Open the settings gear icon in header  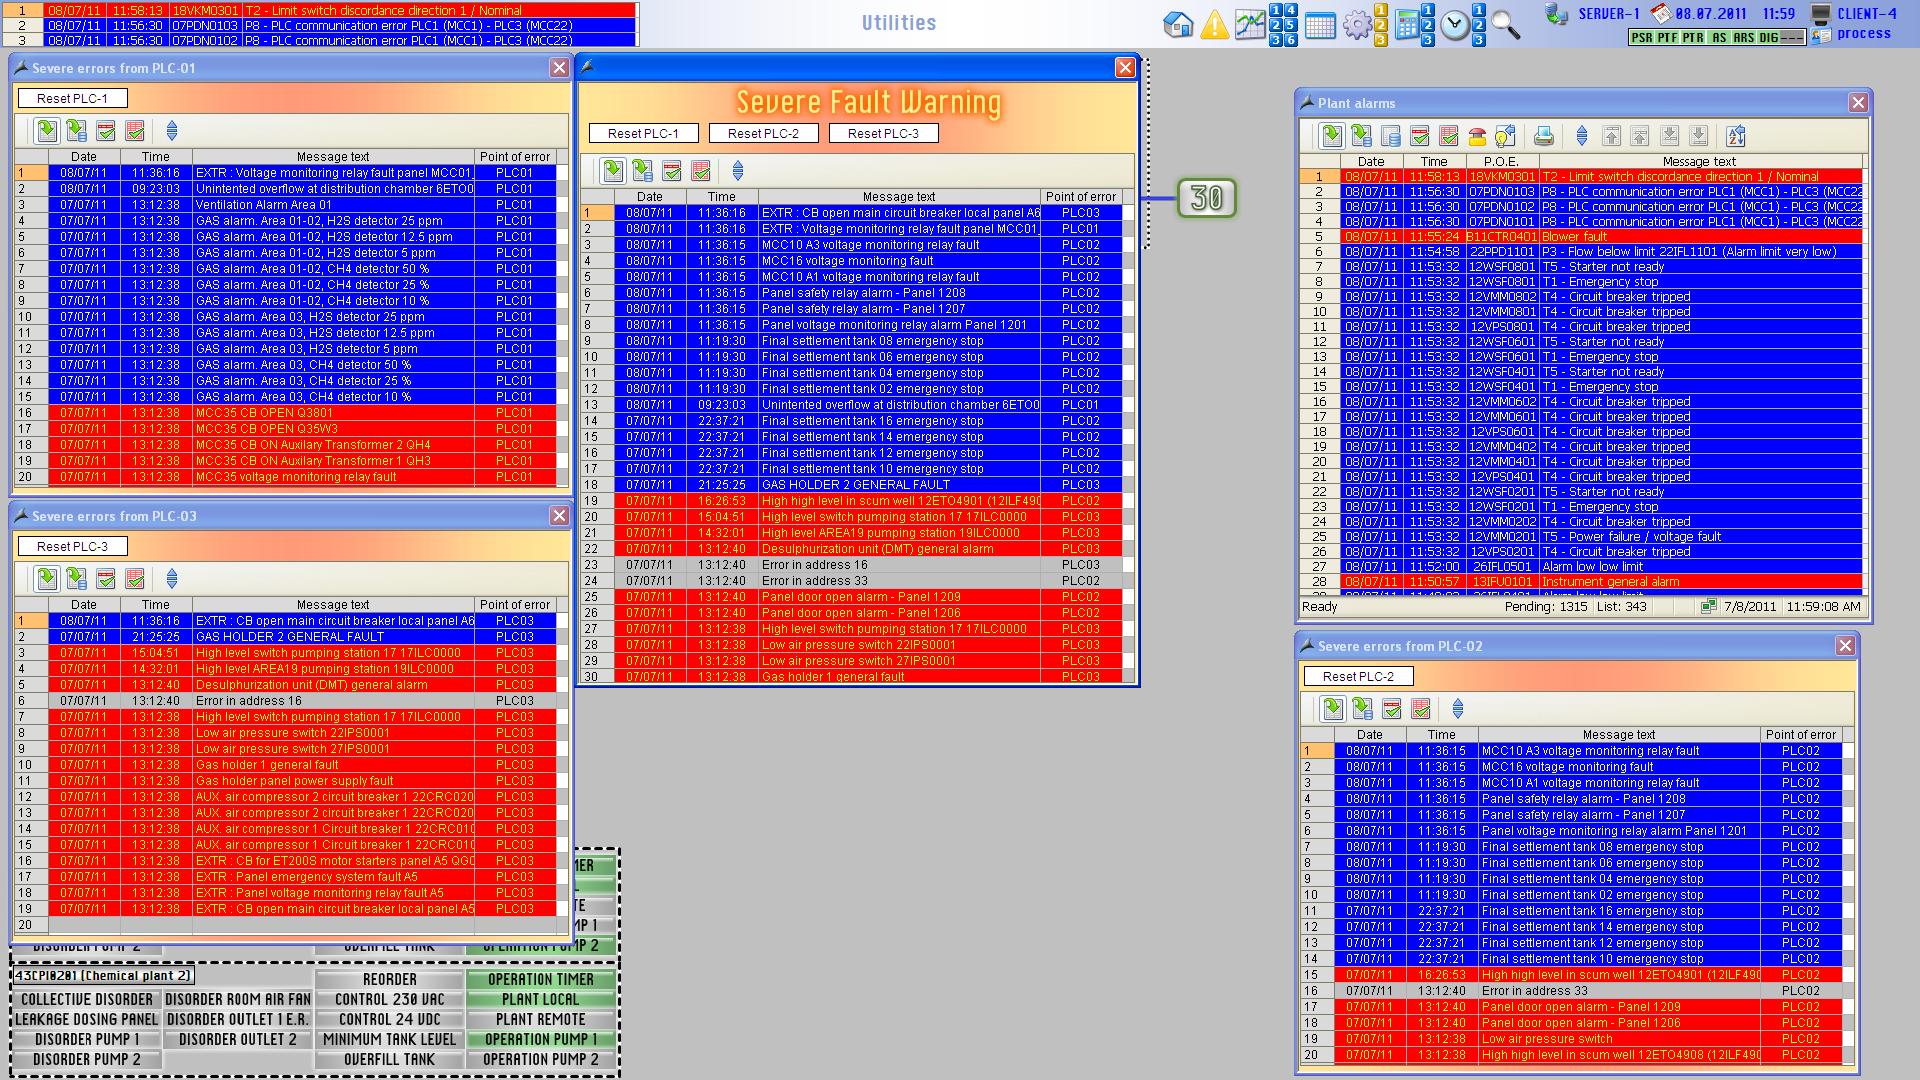pos(1356,24)
